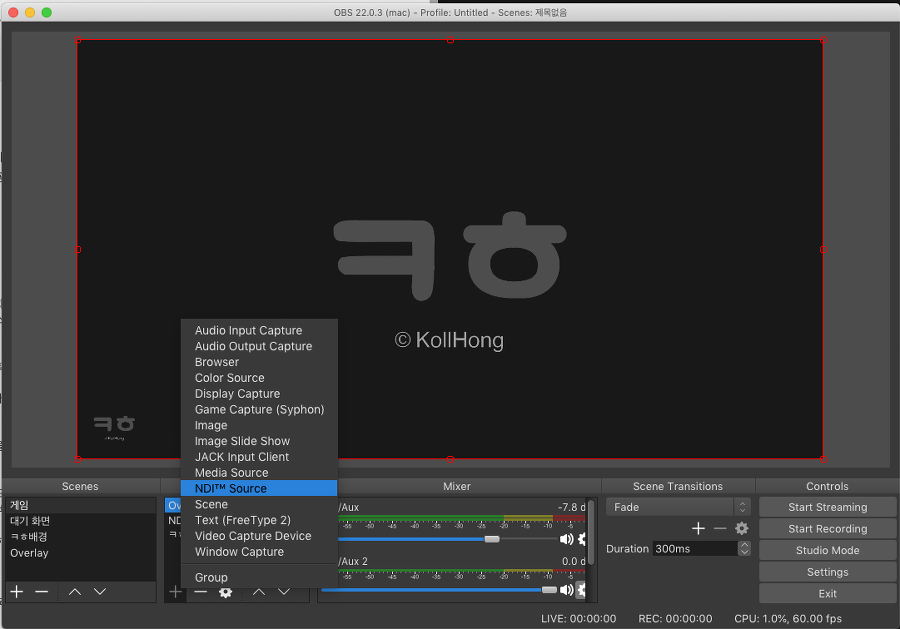Move scene up in Scenes list
This screenshot has height=629, width=900.
pyautogui.click(x=75, y=592)
